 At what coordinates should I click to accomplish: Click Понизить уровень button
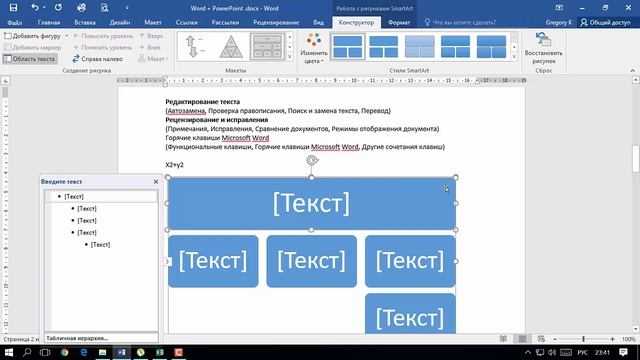point(102,47)
